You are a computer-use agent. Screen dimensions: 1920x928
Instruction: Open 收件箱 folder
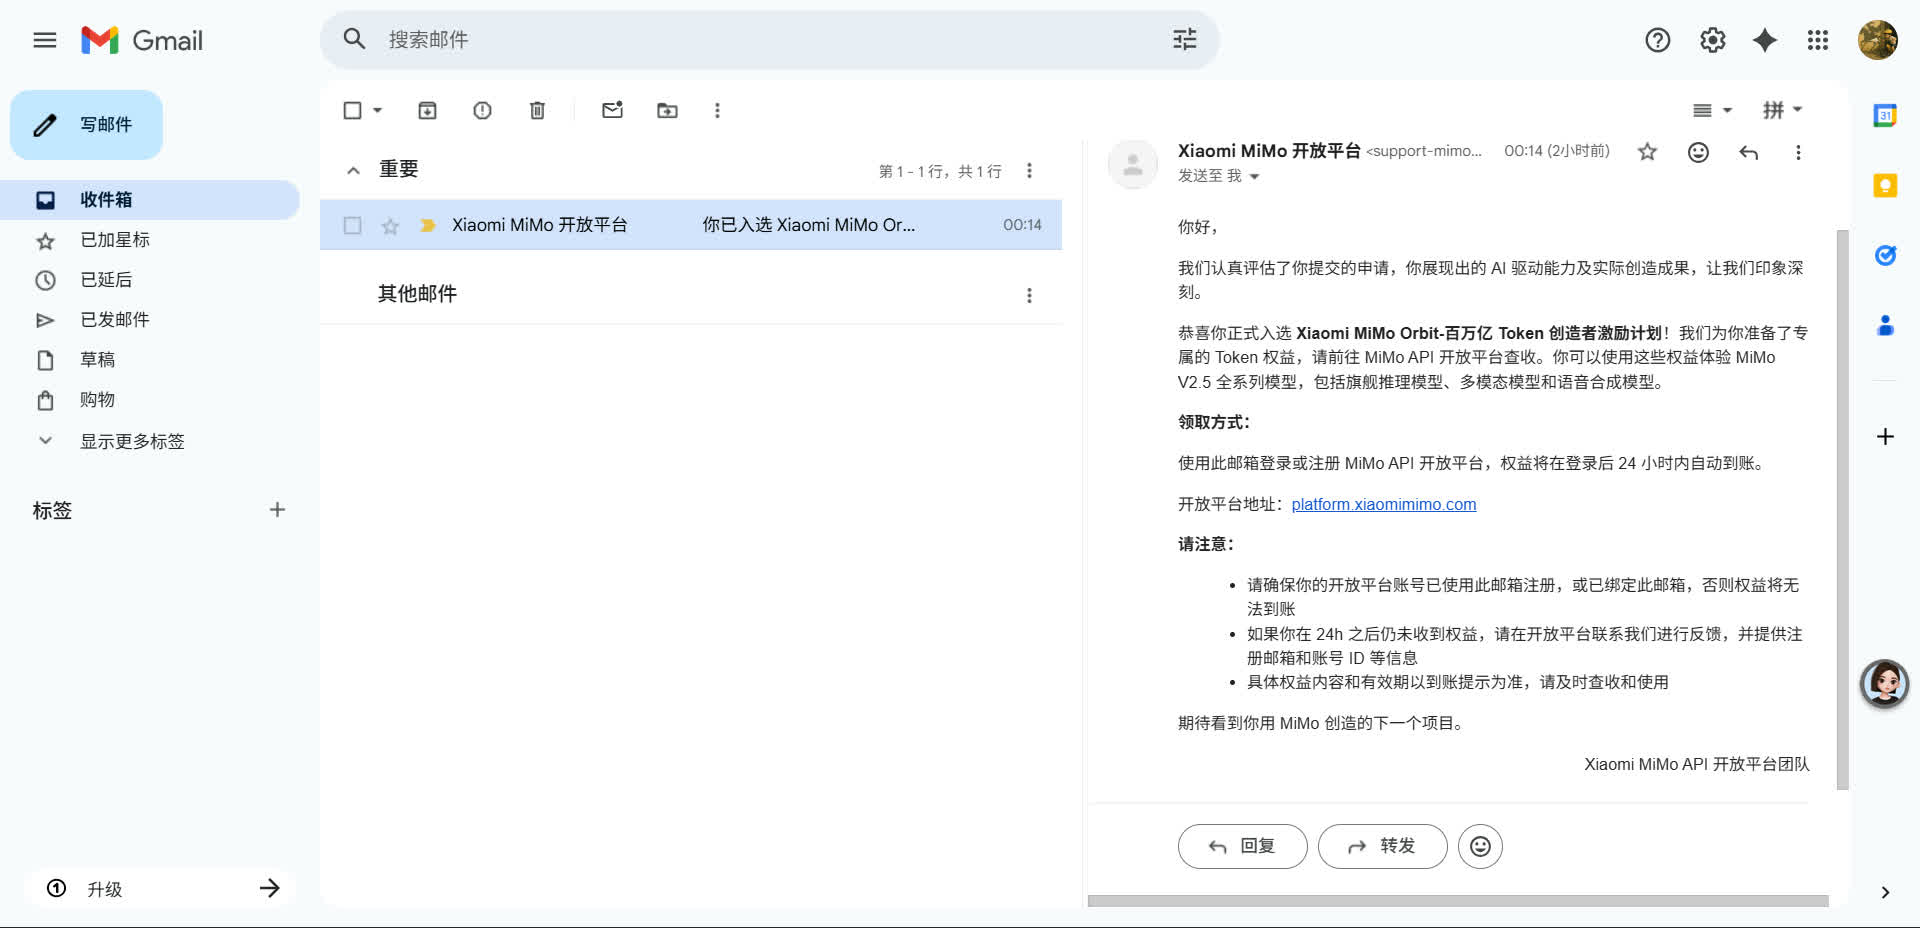pyautogui.click(x=150, y=200)
